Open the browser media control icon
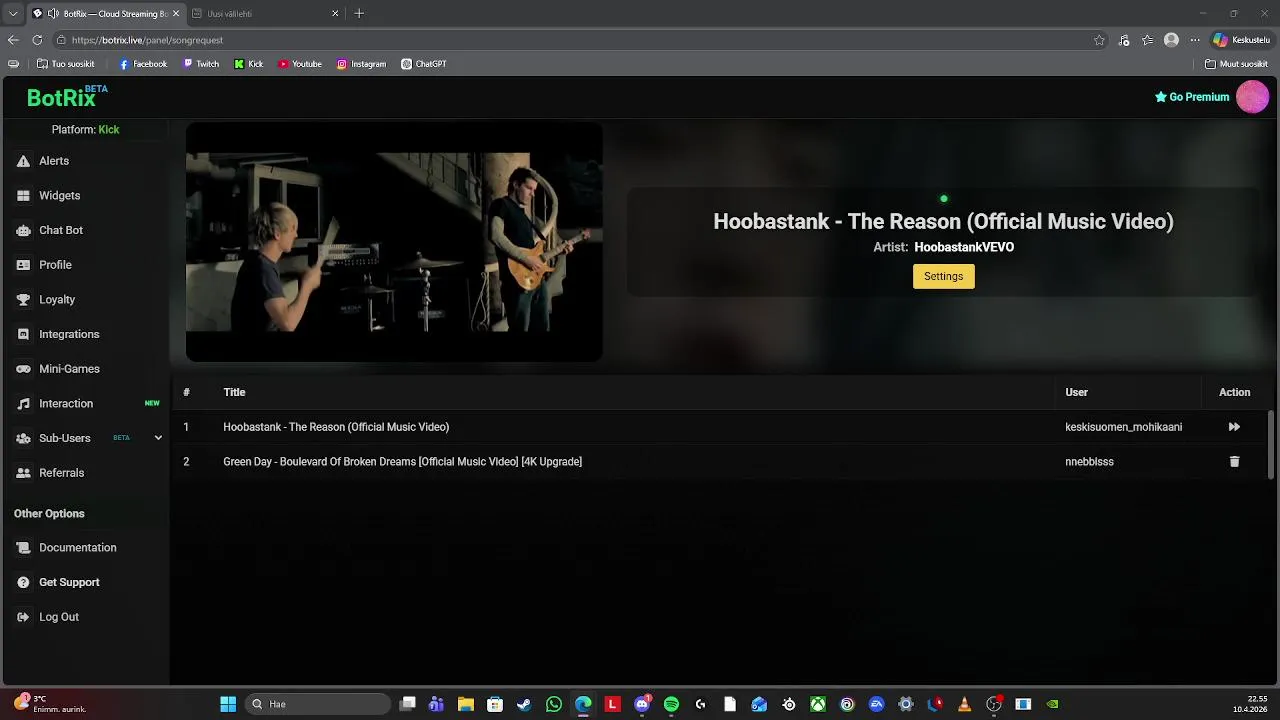Image resolution: width=1280 pixels, height=720 pixels. [x=1124, y=40]
